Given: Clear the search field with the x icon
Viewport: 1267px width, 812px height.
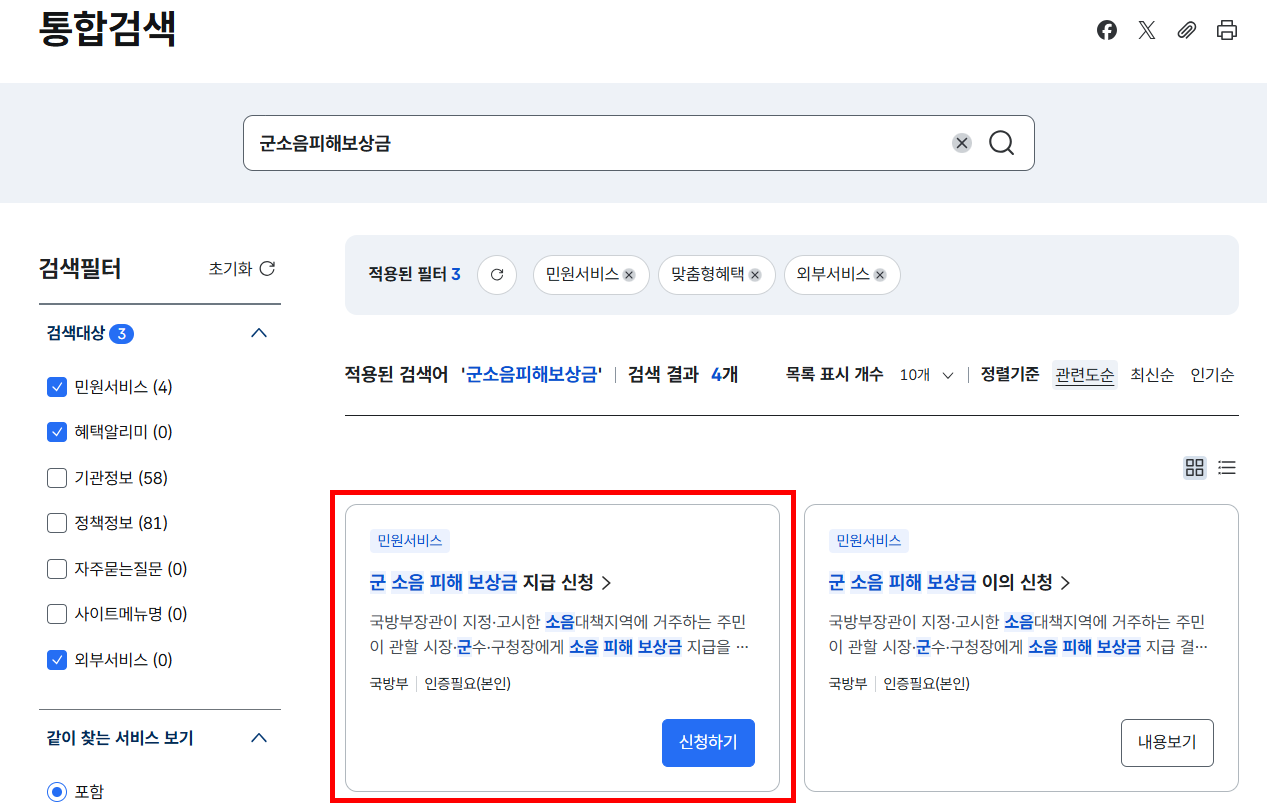Looking at the screenshot, I should coord(961,143).
